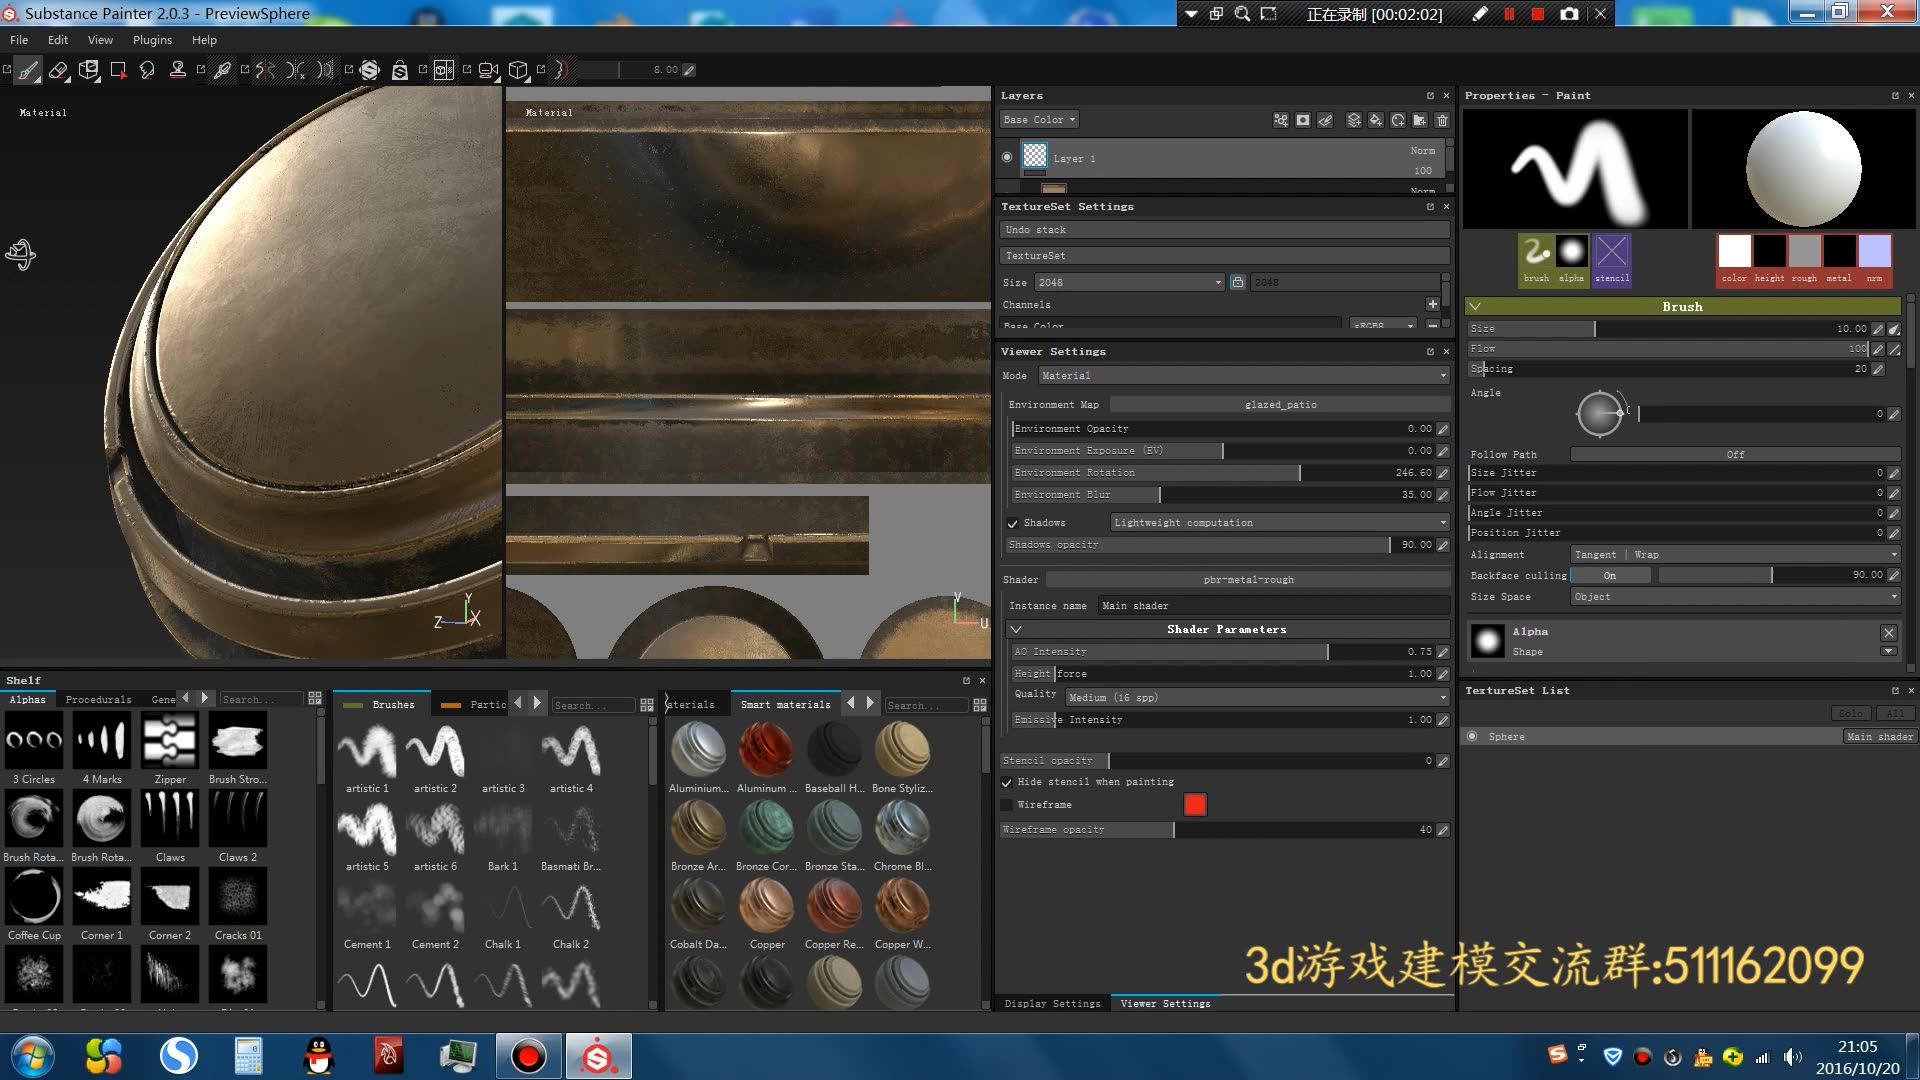Uncheck Hide stencil when painting
The image size is (1920, 1080).
click(1007, 782)
